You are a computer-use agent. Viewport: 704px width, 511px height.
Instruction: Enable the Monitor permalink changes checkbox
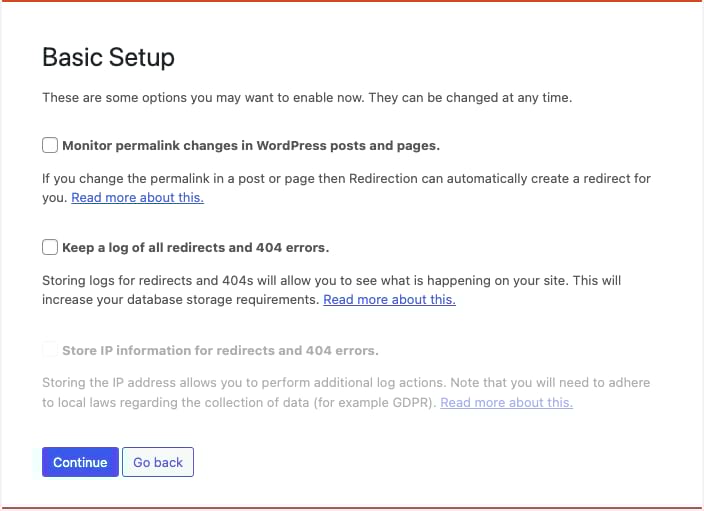coord(50,145)
